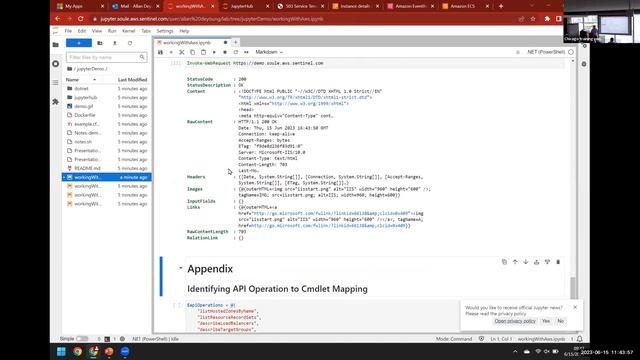Insert a cell below with toolbar plus
The width and height of the screenshot is (640, 360).
click(171, 52)
